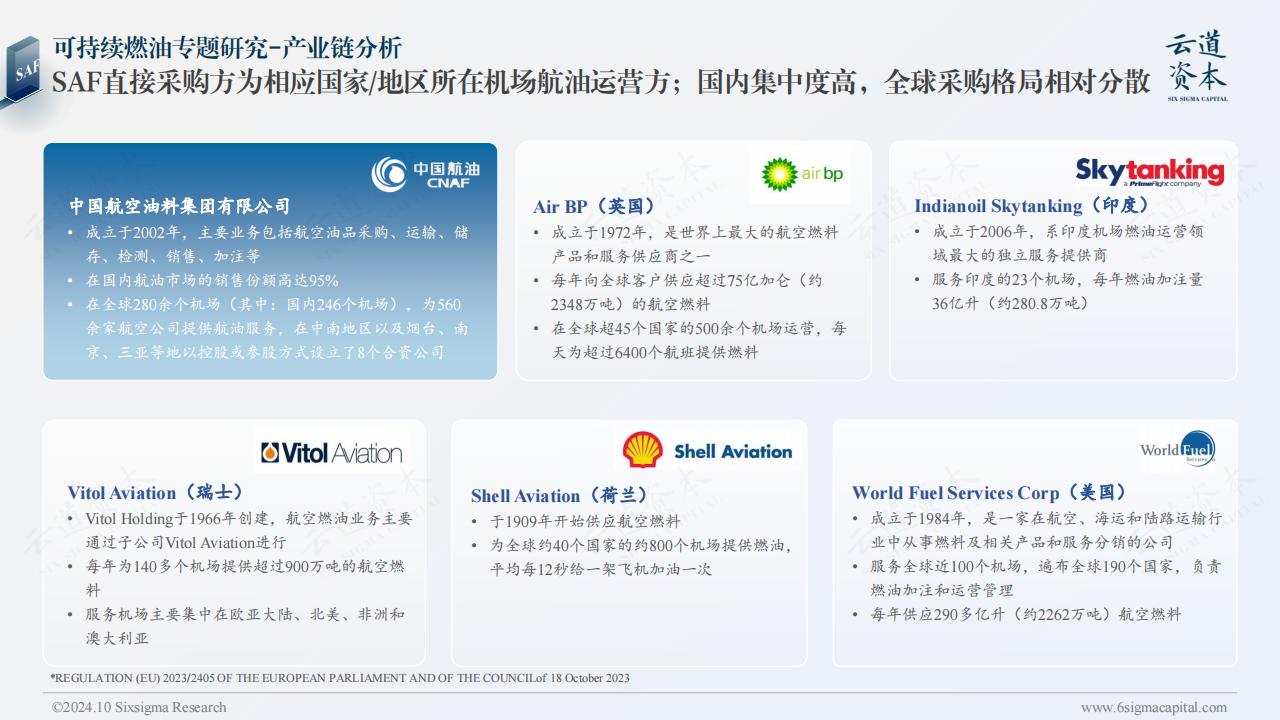Click the Shell Aviation logo
Screen dimensions: 1280x720
pos(707,450)
